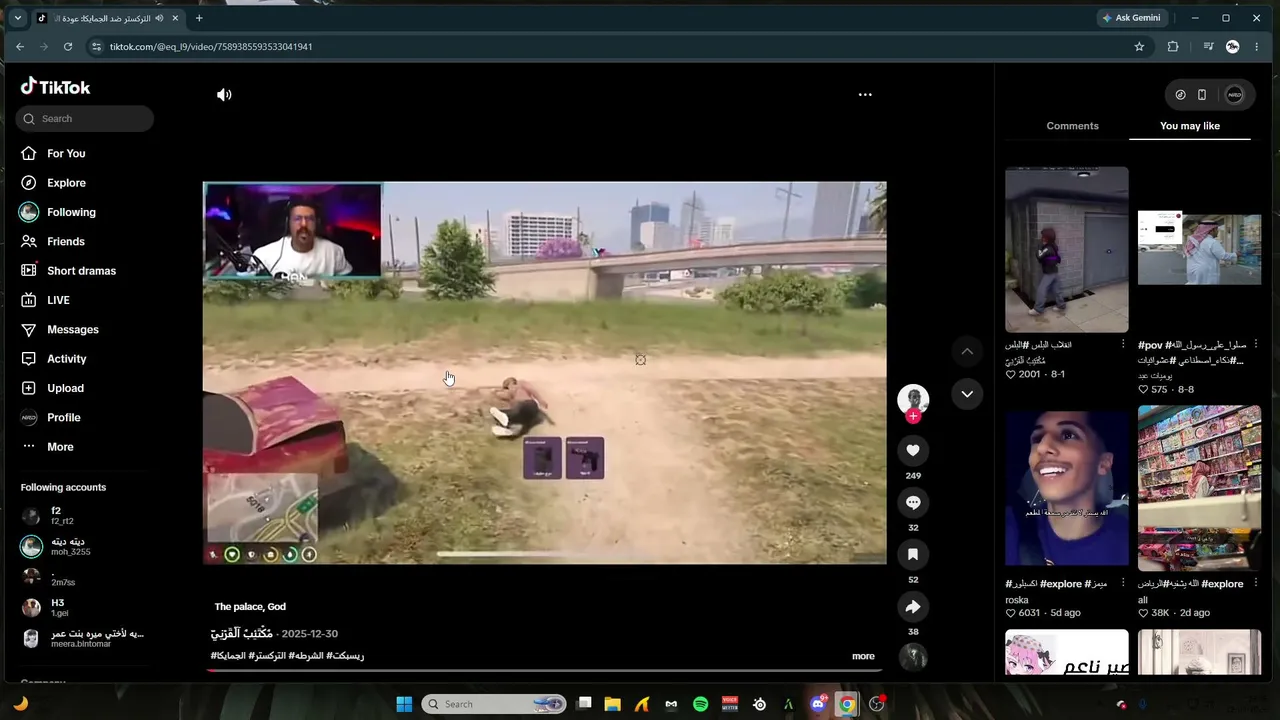Switch to the Comments tab

(1072, 126)
